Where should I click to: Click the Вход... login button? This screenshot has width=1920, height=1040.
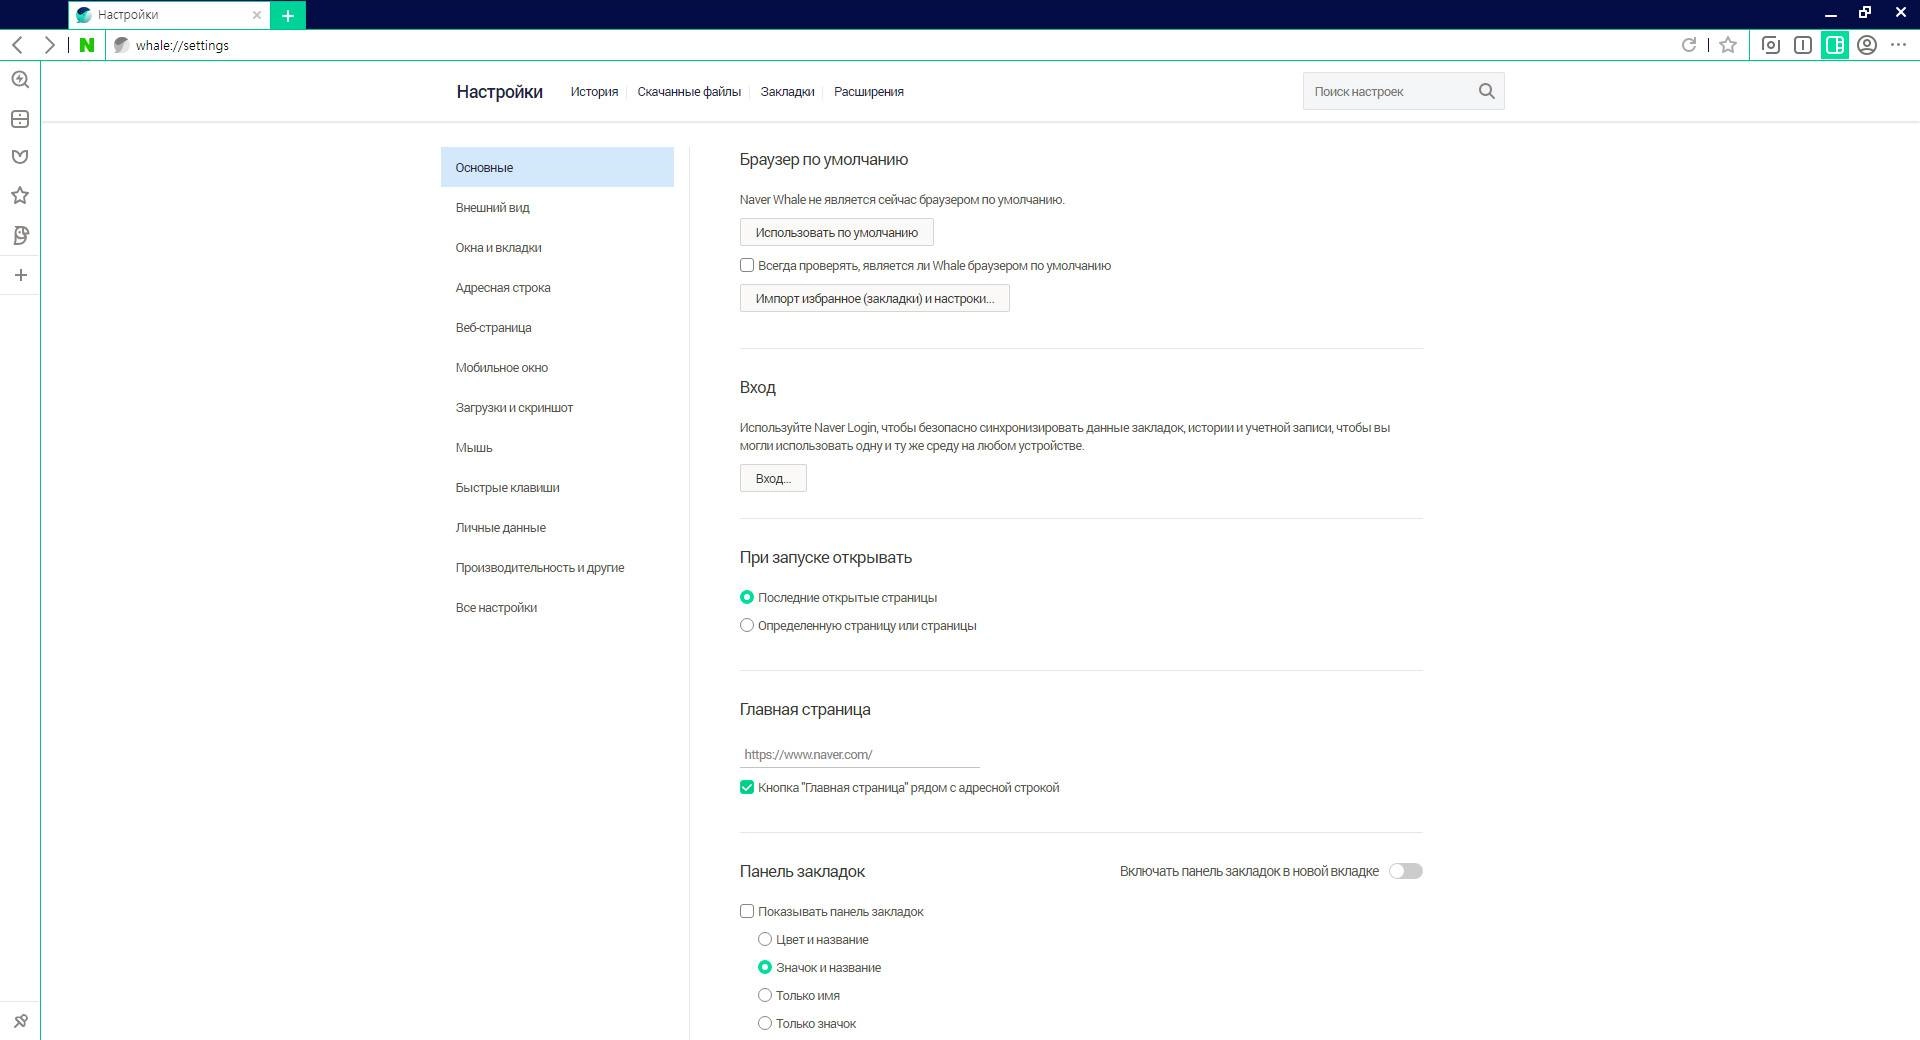tap(773, 478)
